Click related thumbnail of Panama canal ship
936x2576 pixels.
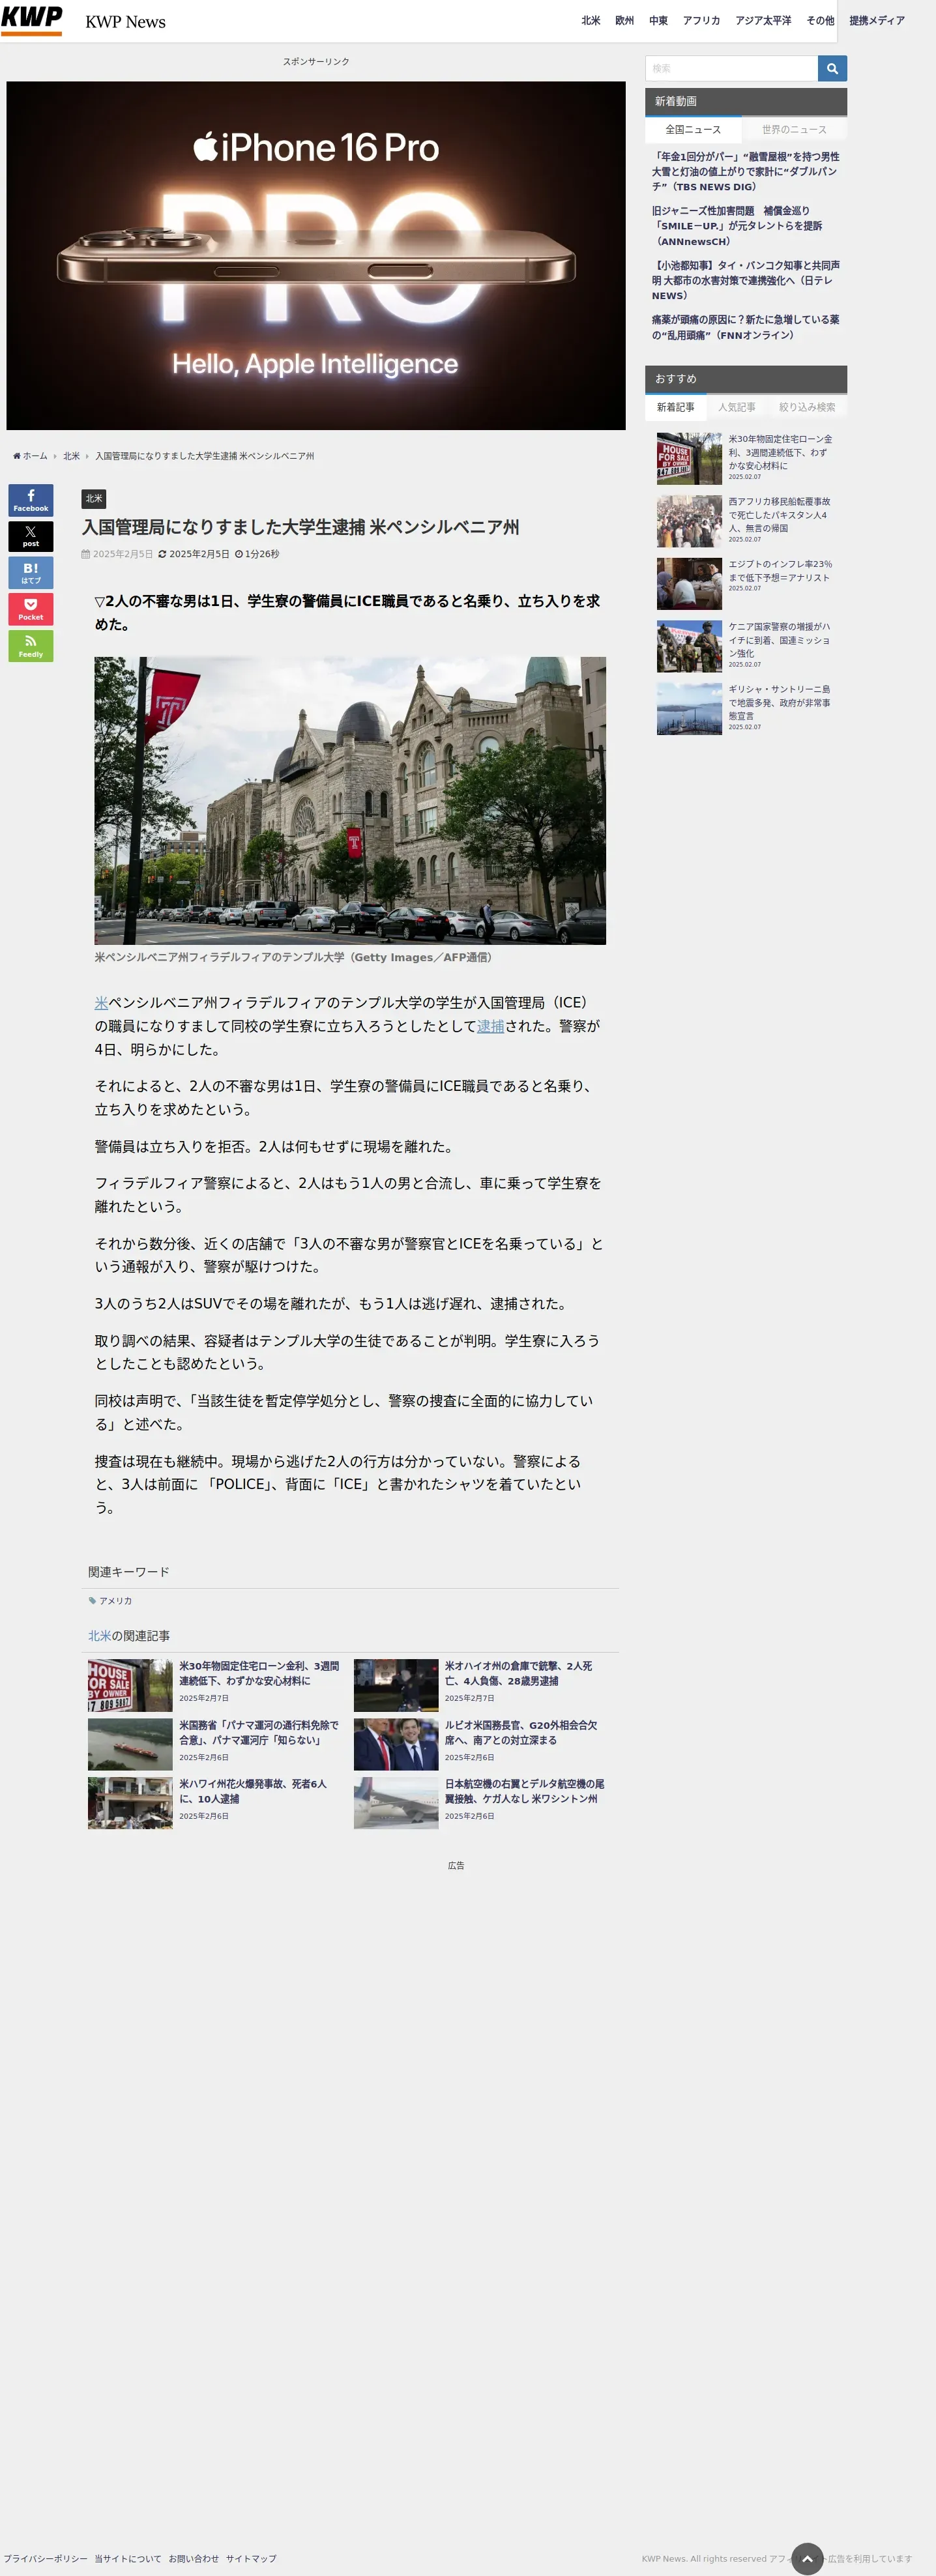click(130, 1744)
